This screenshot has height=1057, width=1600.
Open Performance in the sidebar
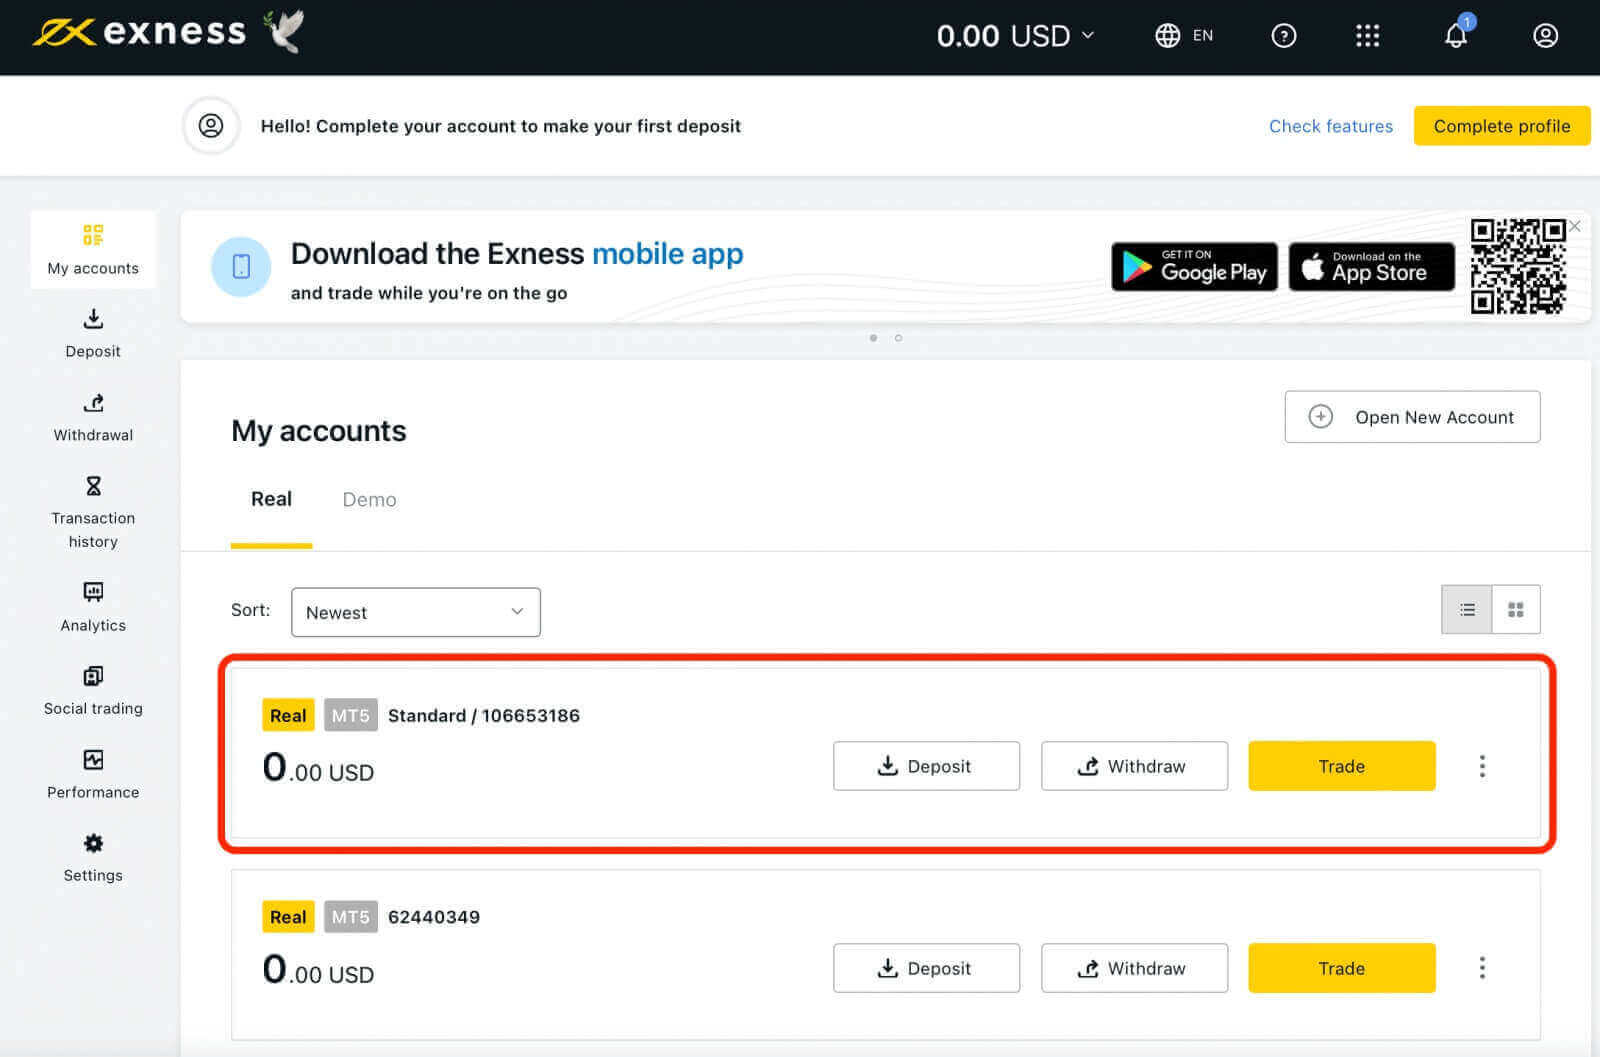(x=93, y=775)
